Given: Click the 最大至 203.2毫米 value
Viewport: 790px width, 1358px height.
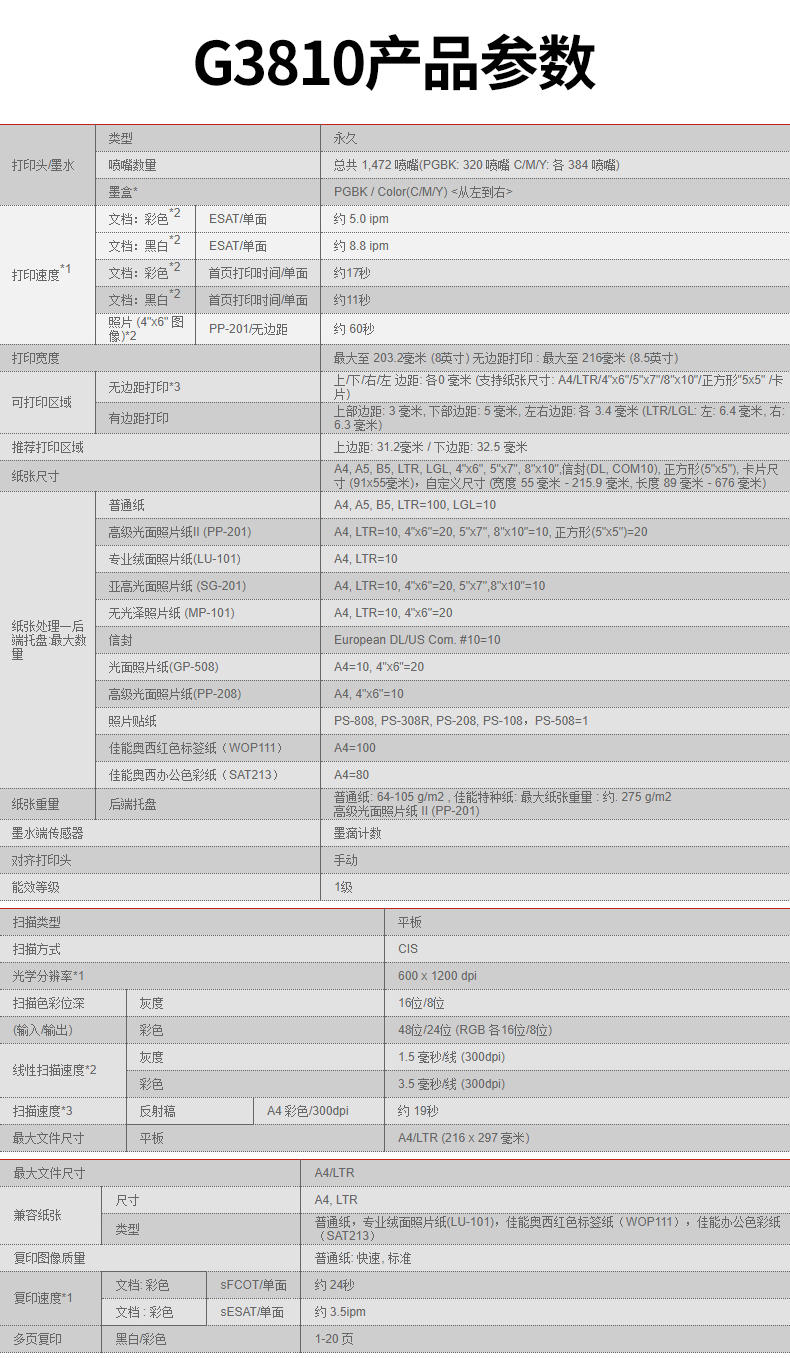Looking at the screenshot, I should click(506, 358).
